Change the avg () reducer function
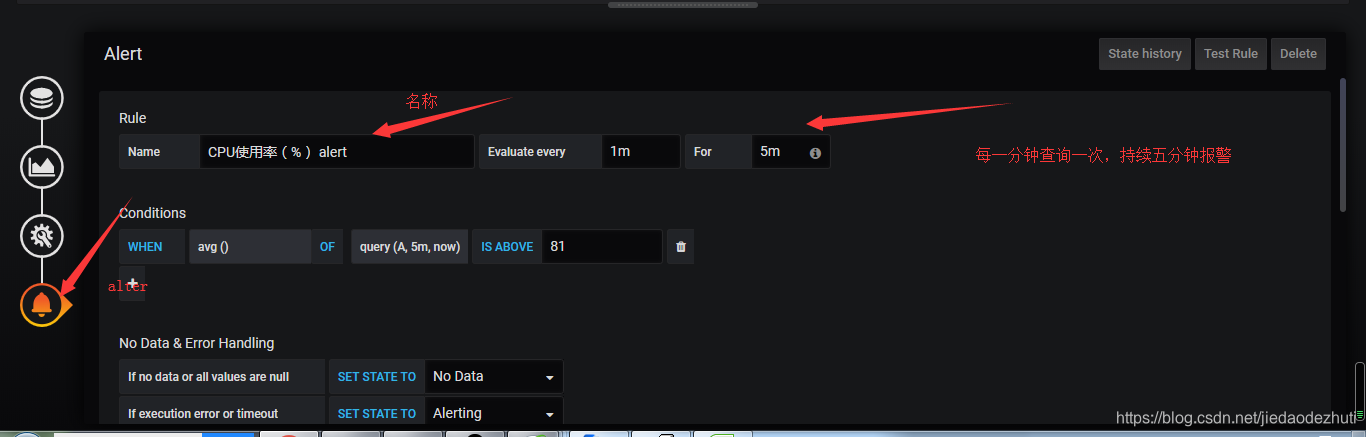This screenshot has width=1366, height=437. pyautogui.click(x=250, y=247)
